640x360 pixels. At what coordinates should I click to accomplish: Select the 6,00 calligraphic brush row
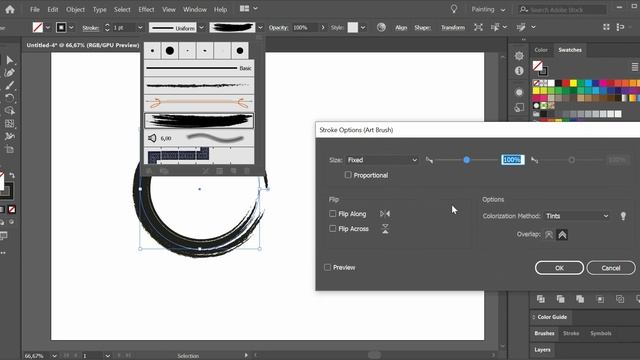(x=199, y=138)
